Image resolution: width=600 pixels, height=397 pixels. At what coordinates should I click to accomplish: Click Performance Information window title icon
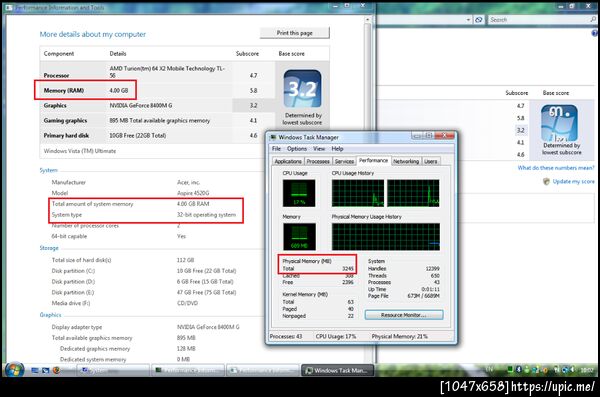click(x=9, y=7)
